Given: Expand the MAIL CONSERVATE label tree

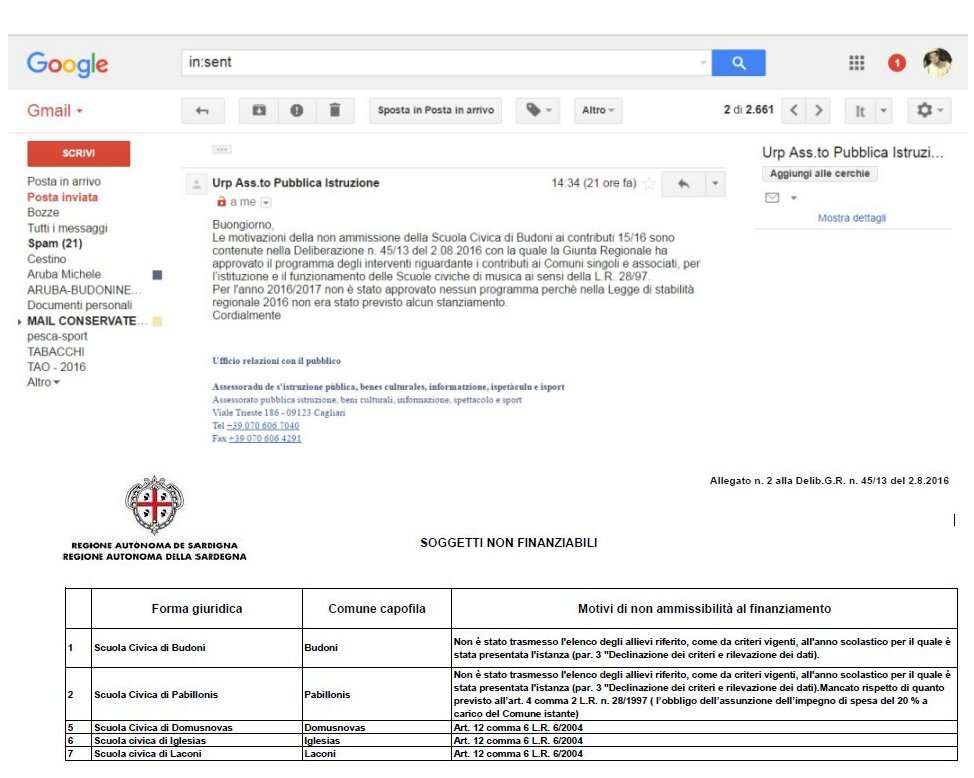Looking at the screenshot, I should pyautogui.click(x=20, y=322).
